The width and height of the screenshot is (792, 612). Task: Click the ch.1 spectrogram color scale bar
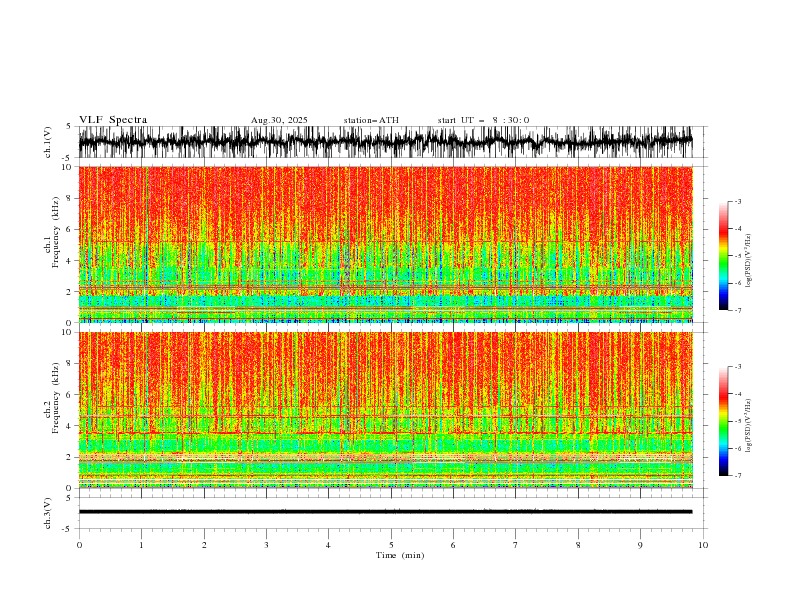tap(723, 256)
